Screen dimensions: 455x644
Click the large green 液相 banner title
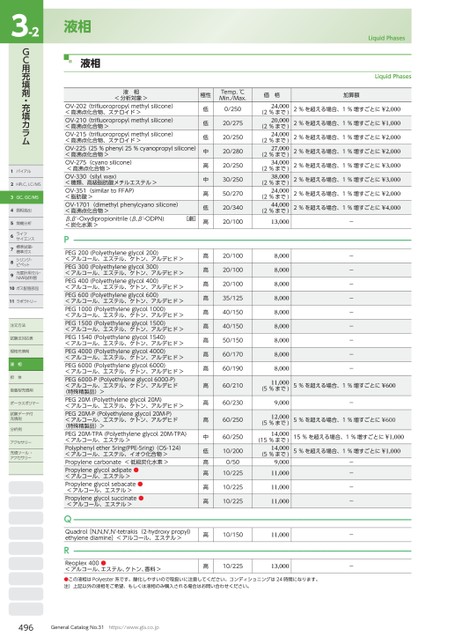[x=77, y=27]
